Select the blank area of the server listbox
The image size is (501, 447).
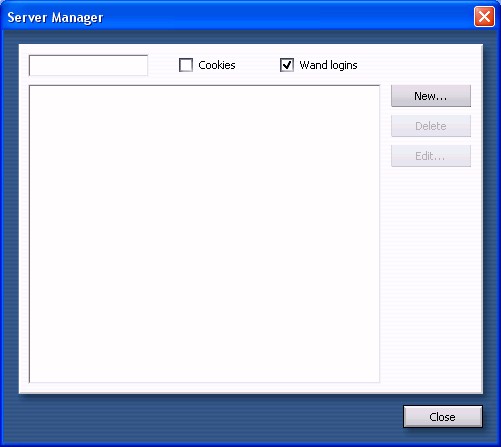(204, 234)
